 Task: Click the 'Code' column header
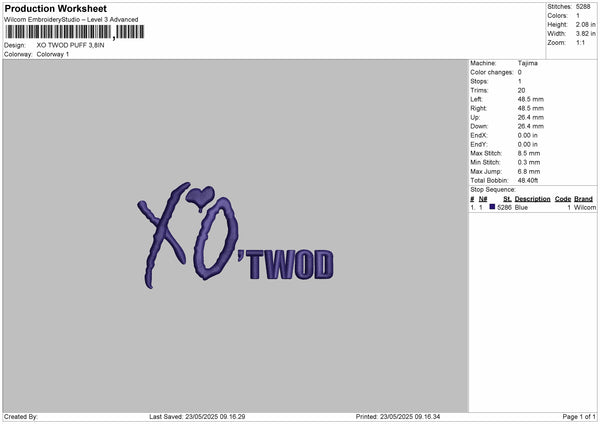pyautogui.click(x=563, y=199)
